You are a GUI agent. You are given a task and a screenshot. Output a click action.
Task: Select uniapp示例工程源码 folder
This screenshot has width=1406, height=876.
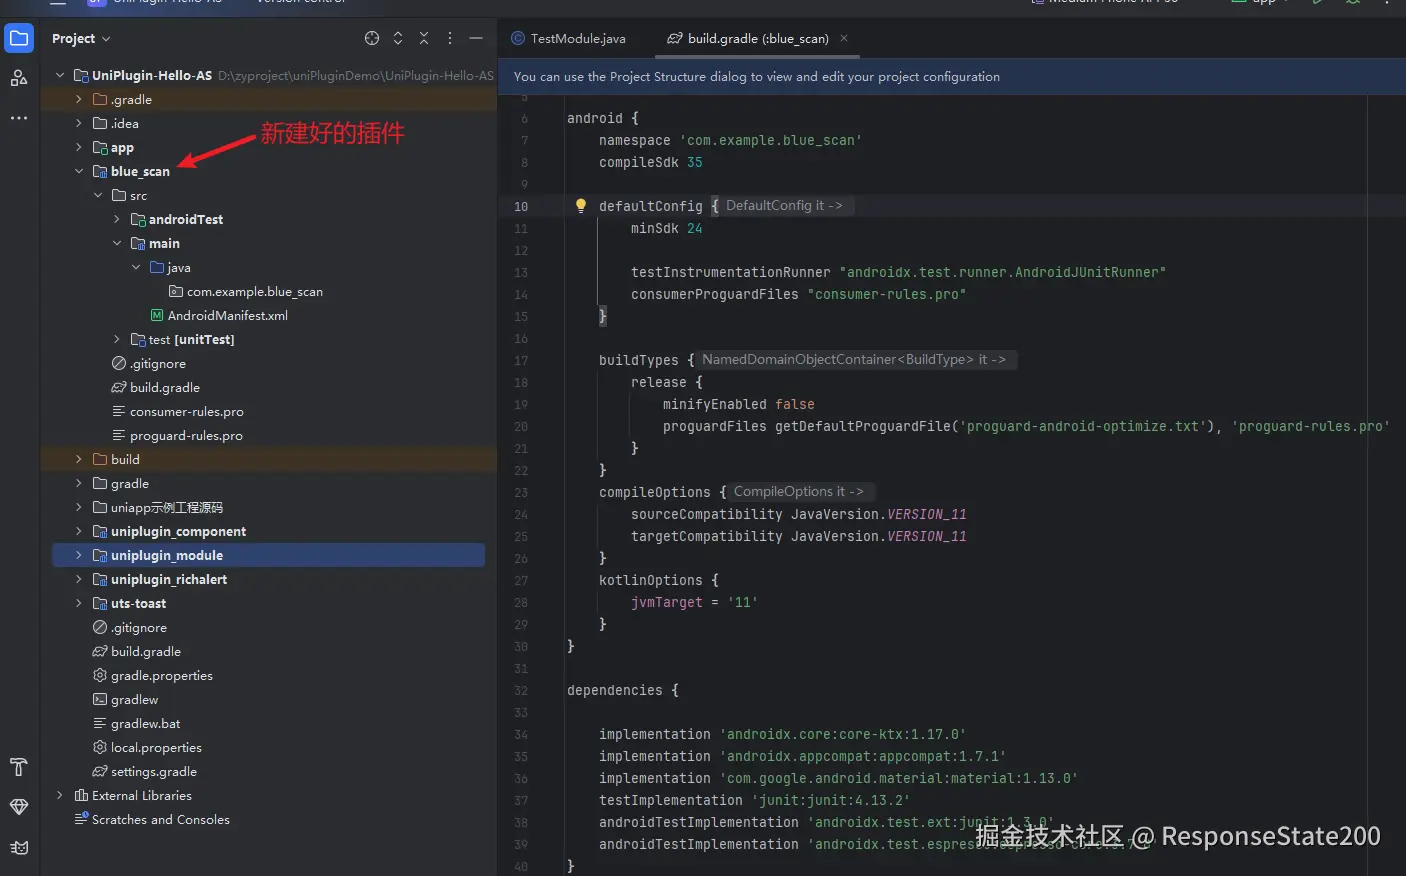pyautogui.click(x=158, y=507)
